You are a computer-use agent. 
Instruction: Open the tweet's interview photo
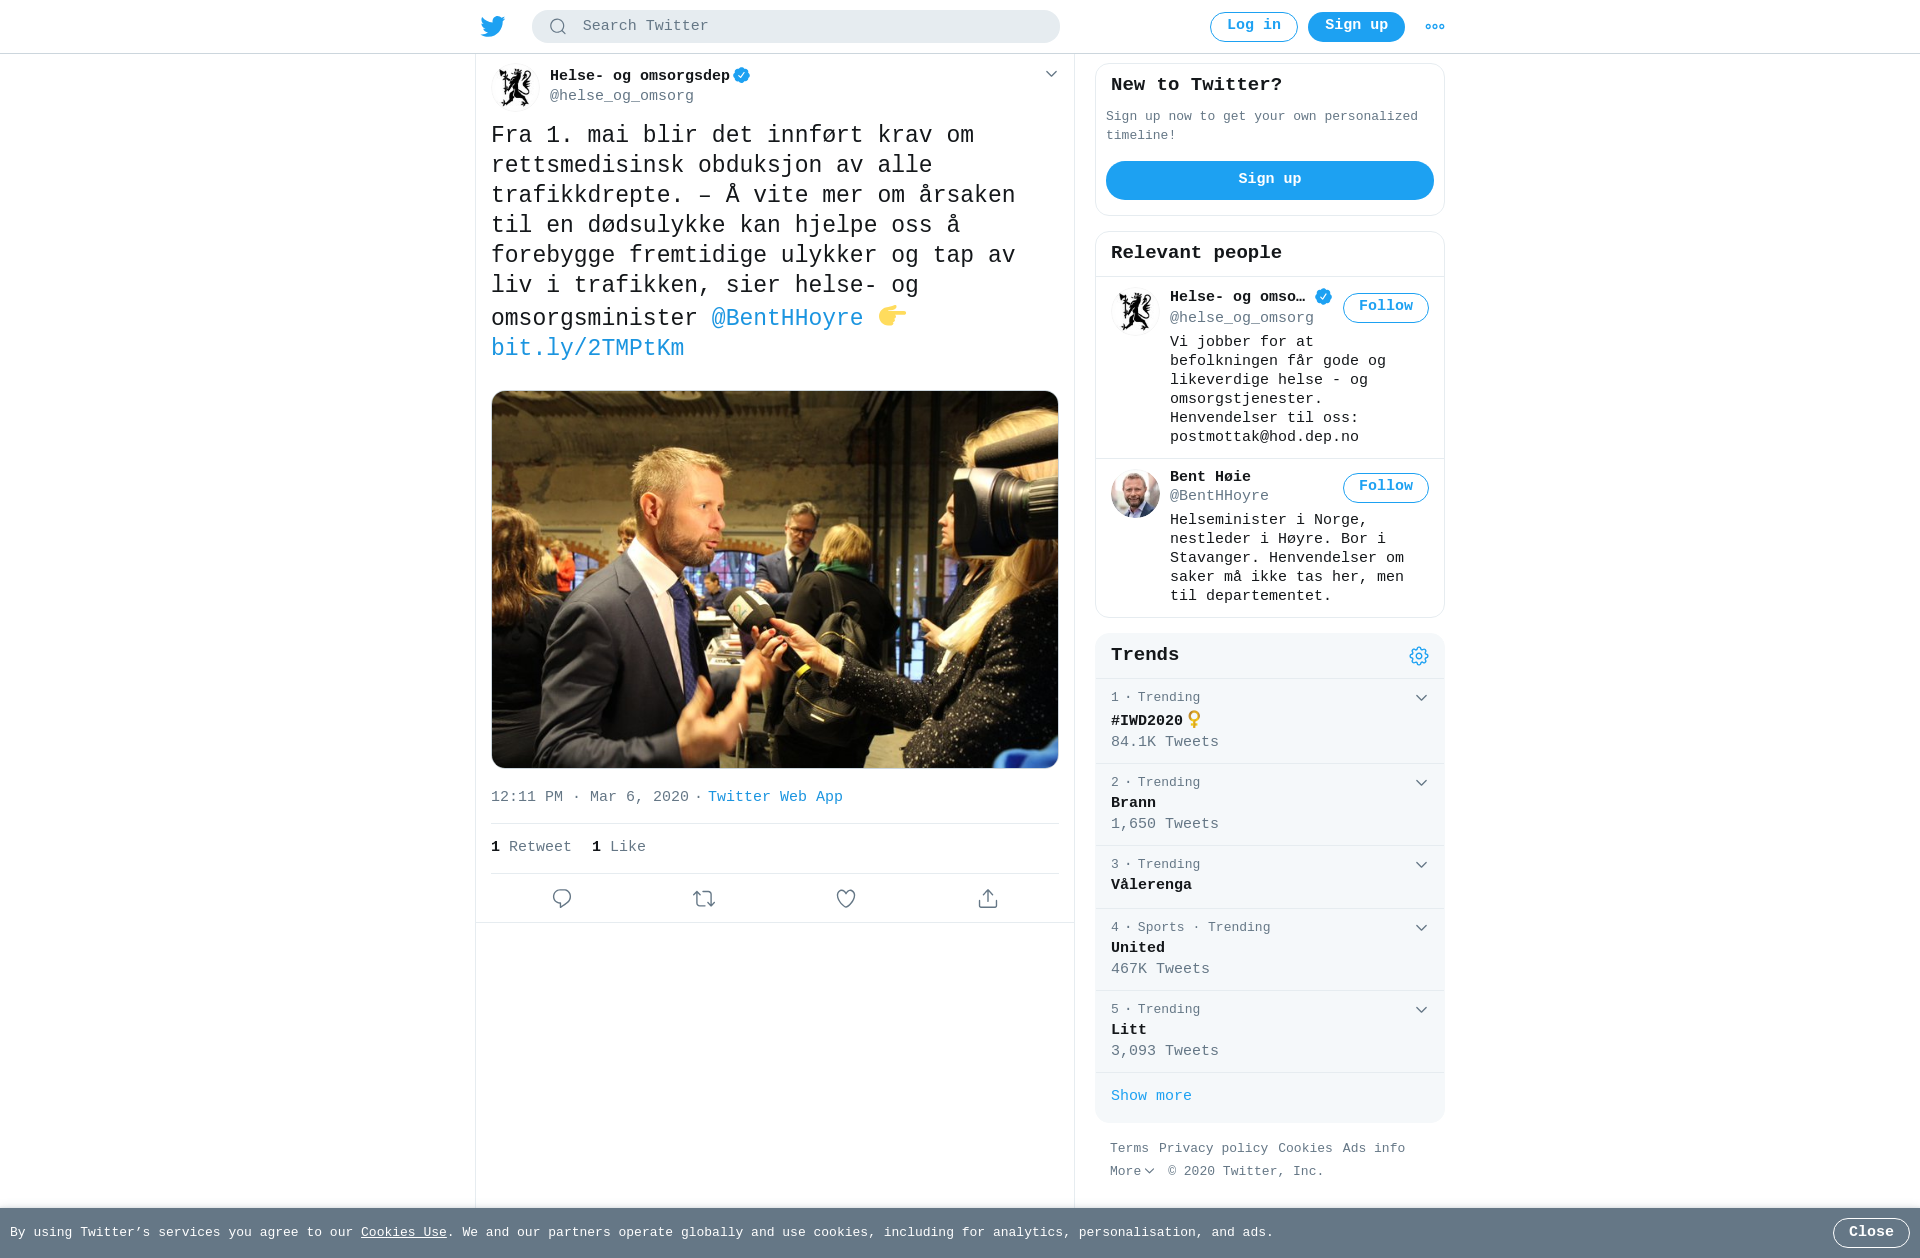(775, 579)
